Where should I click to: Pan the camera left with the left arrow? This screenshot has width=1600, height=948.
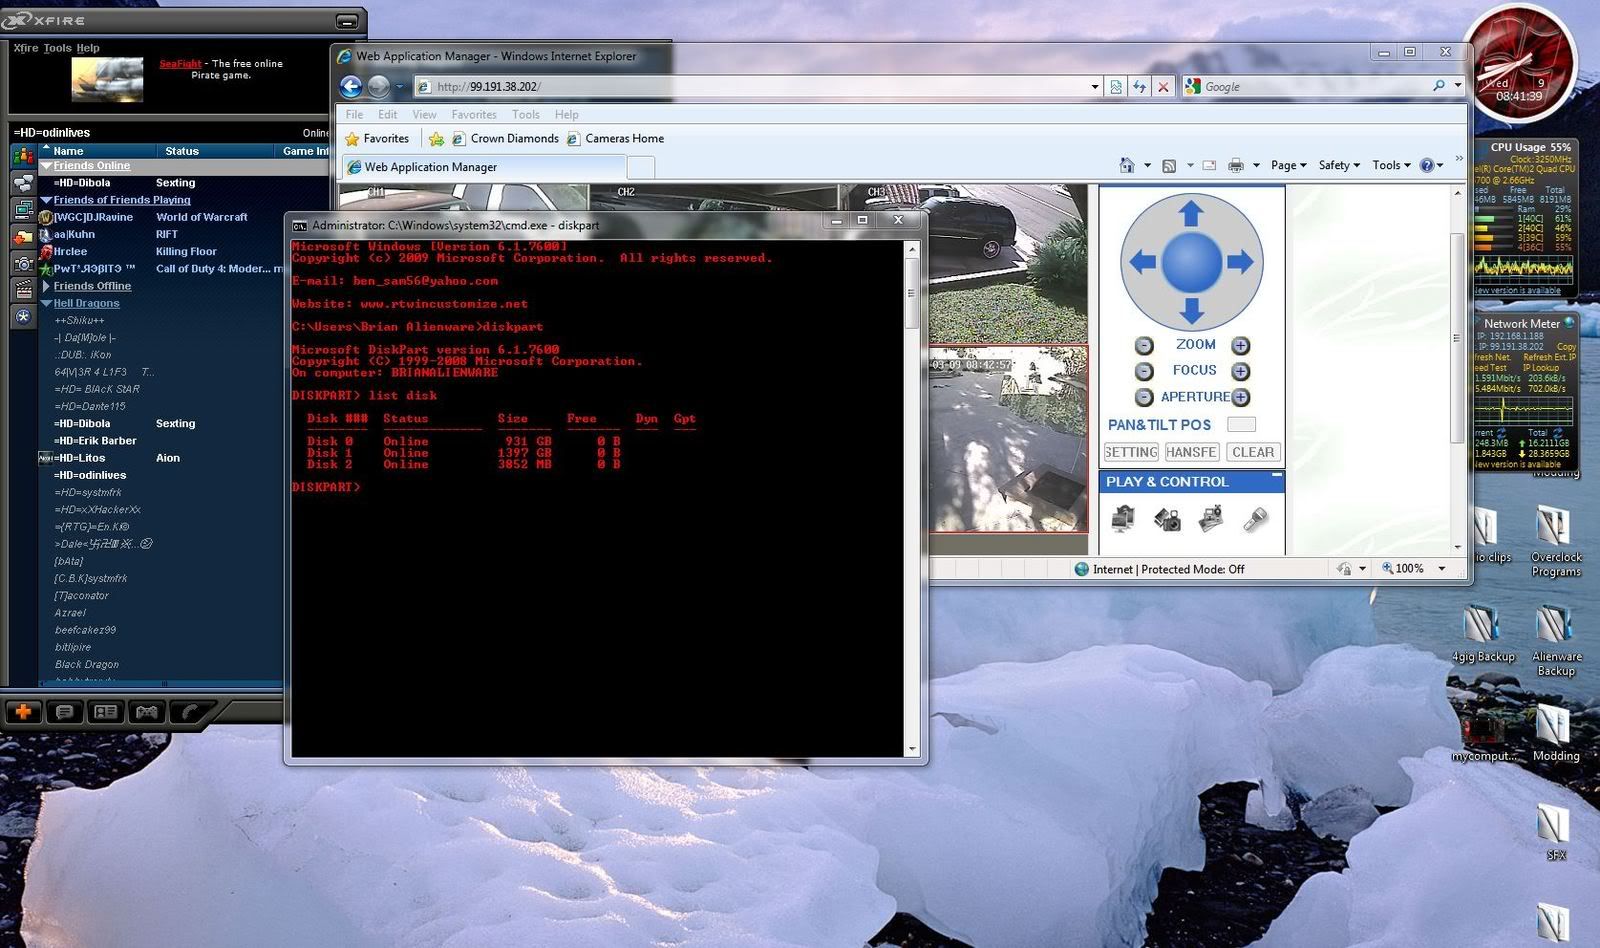[x=1142, y=262]
